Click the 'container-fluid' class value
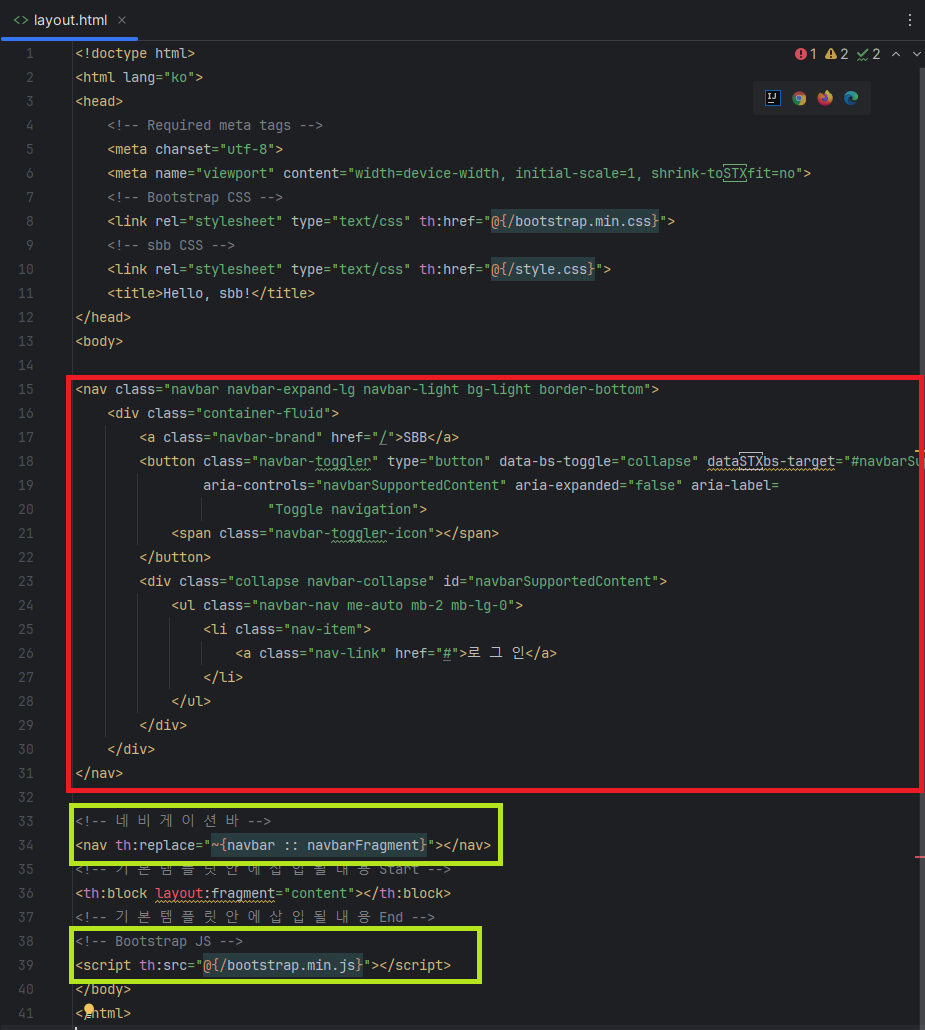This screenshot has width=925, height=1030. click(263, 414)
